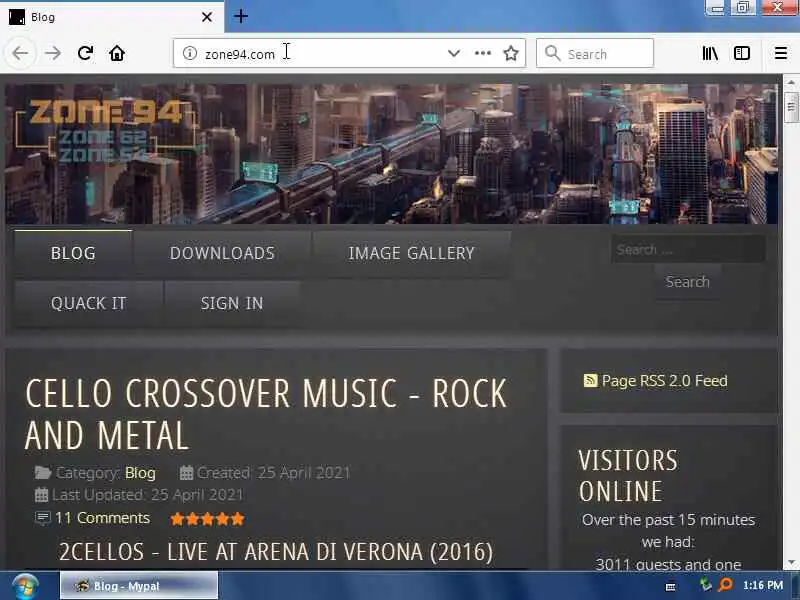Restore down the browser window
This screenshot has width=800, height=600.
coord(743,8)
